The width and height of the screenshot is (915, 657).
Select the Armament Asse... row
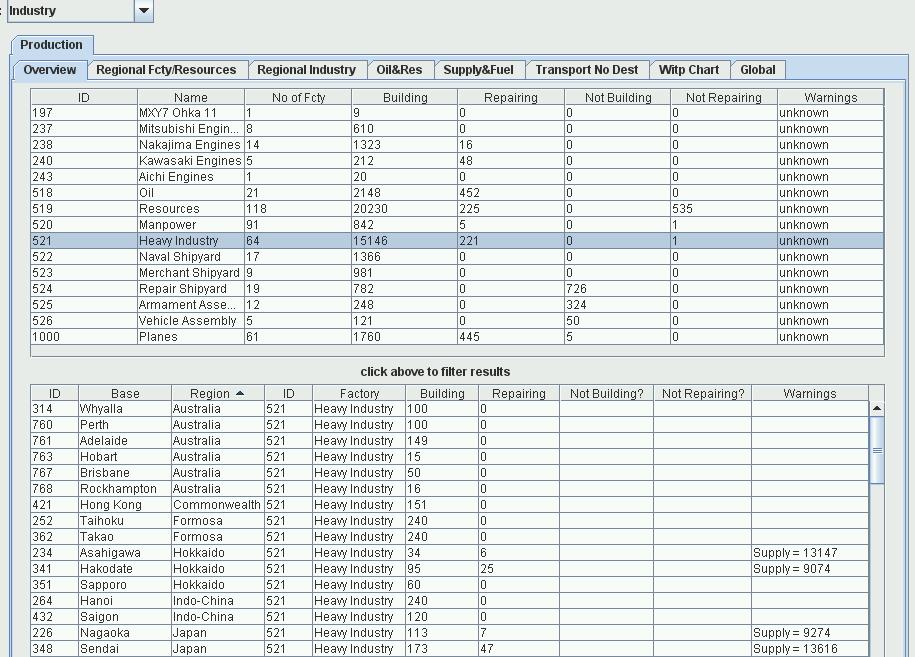click(457, 305)
